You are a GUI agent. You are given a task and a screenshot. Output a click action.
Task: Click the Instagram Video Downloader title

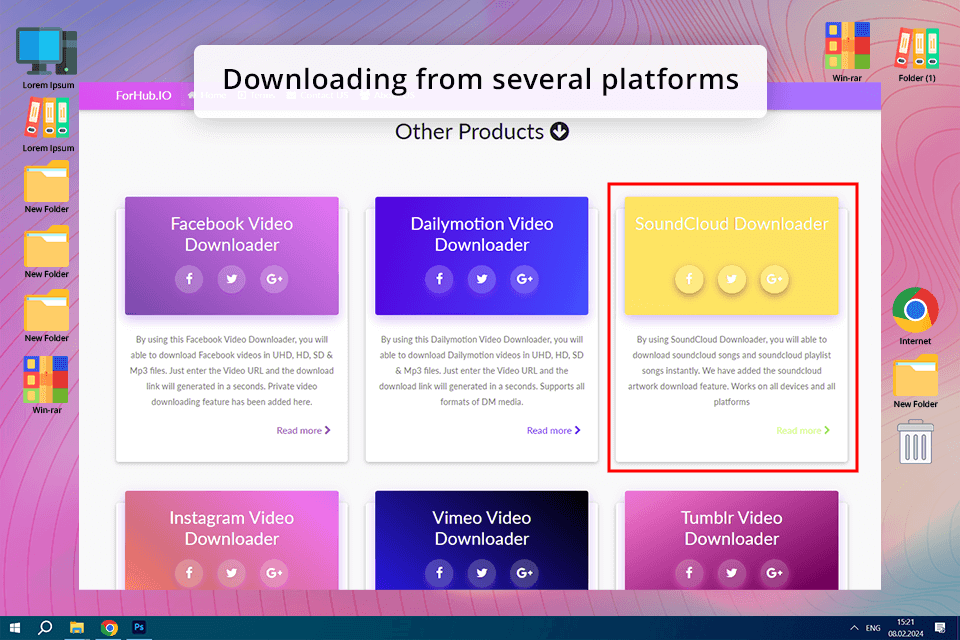click(231, 528)
